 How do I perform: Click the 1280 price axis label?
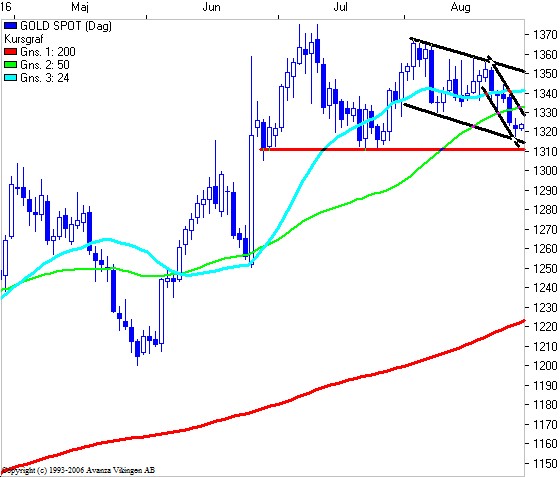click(x=545, y=210)
